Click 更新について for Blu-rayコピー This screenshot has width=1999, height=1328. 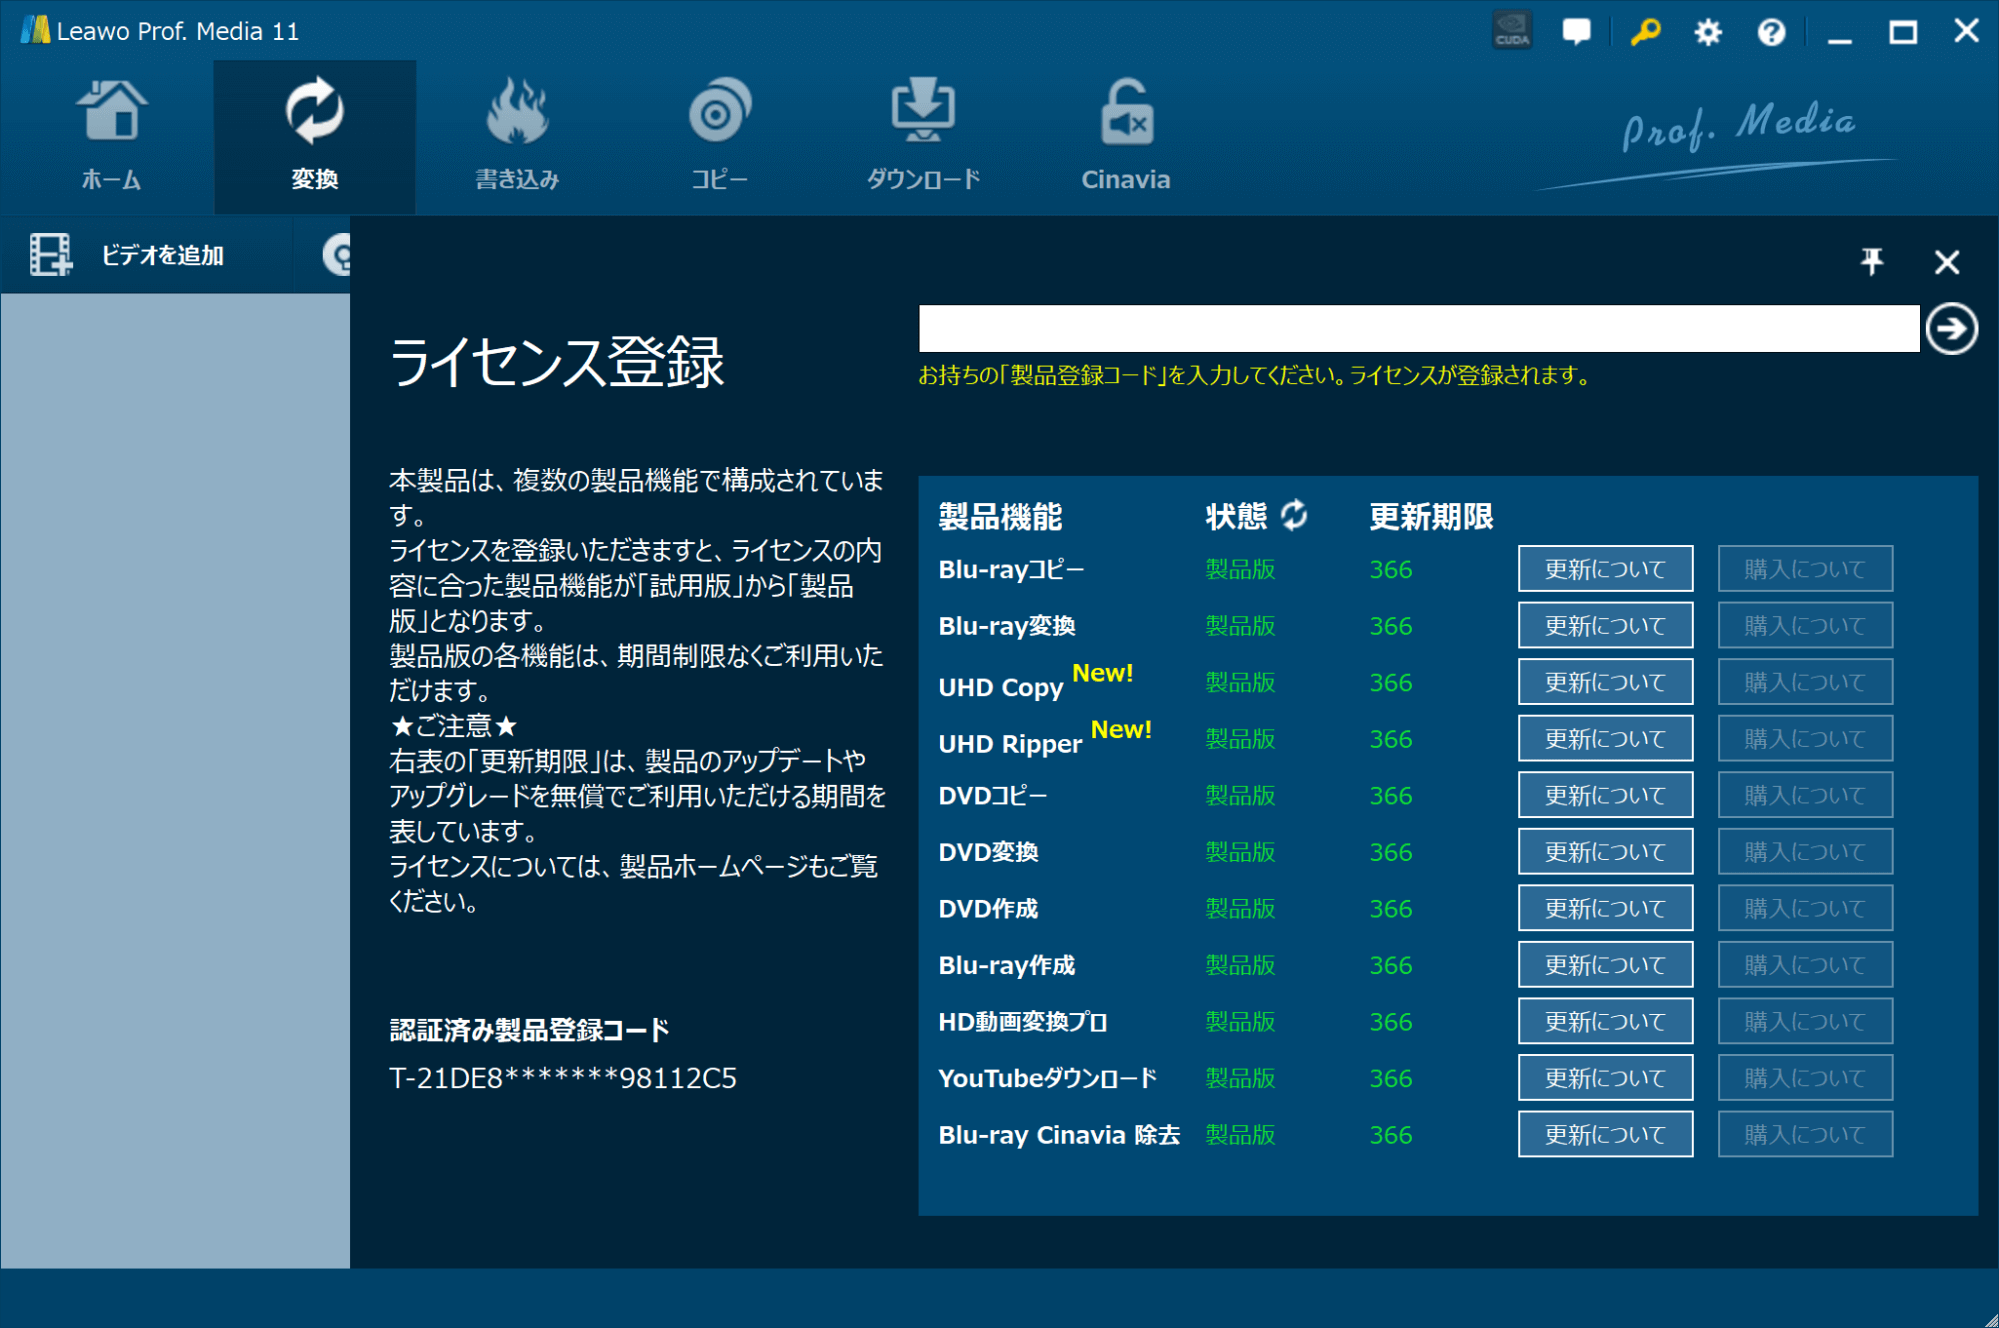[1605, 569]
